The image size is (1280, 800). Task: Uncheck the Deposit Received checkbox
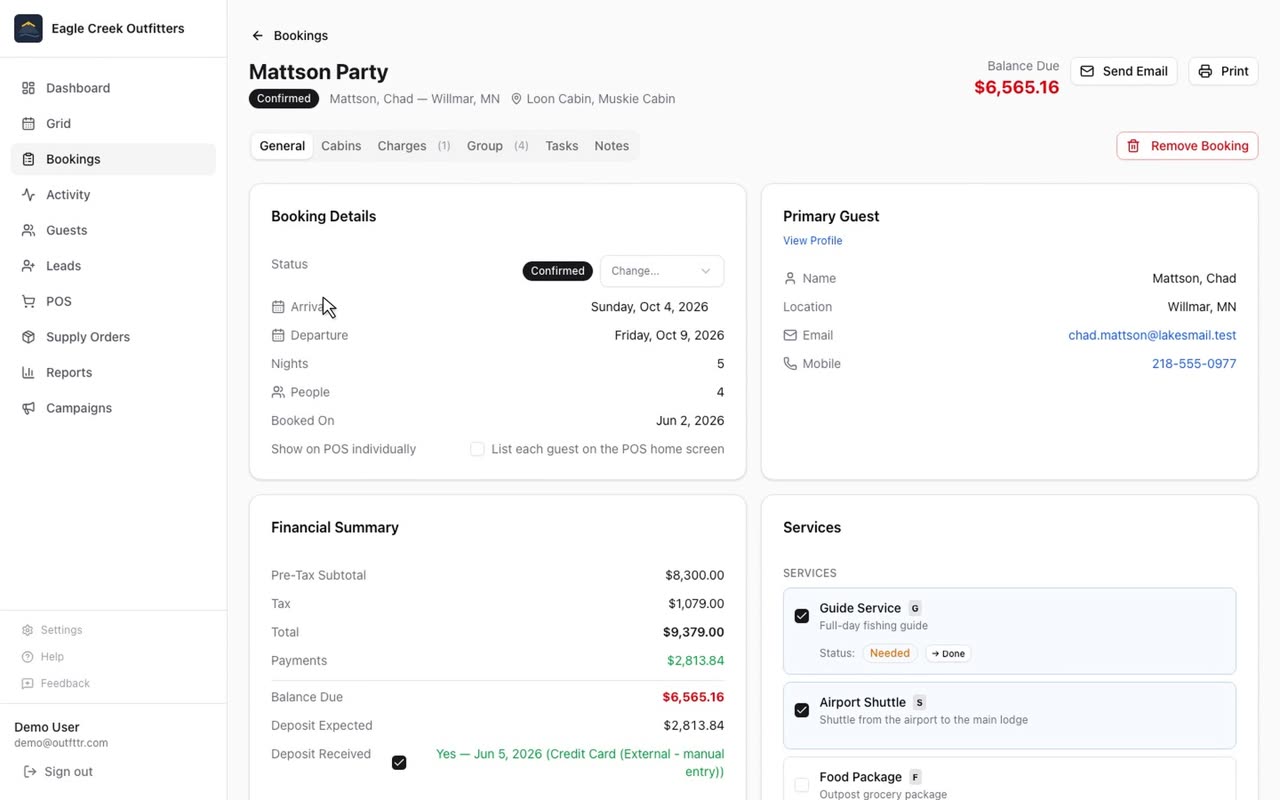[x=399, y=763]
